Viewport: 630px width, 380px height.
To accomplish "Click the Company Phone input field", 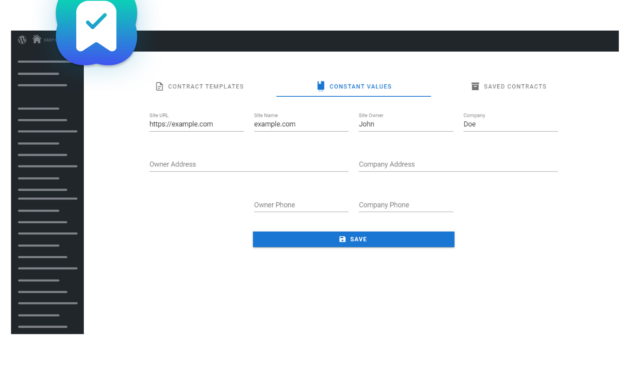I will [x=406, y=205].
